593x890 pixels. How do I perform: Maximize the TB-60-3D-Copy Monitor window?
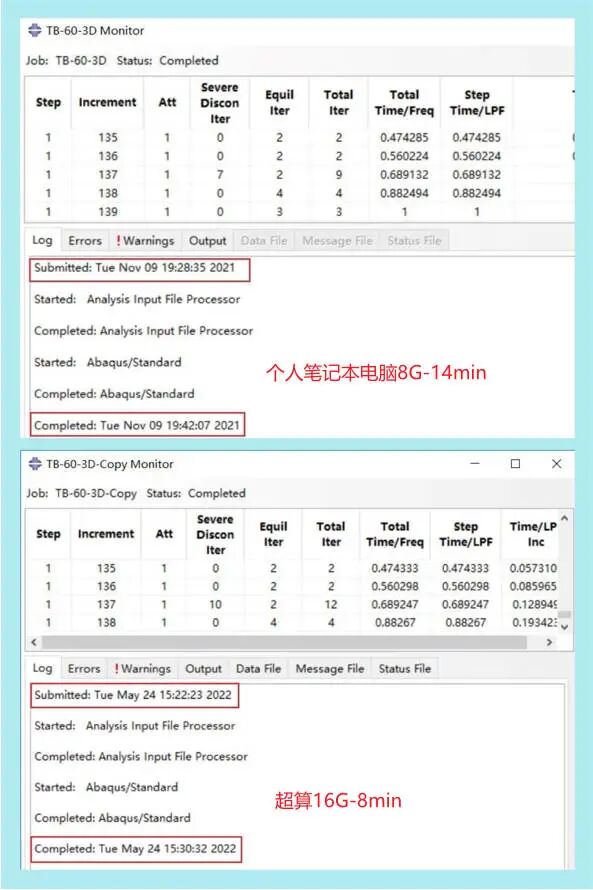pos(515,463)
